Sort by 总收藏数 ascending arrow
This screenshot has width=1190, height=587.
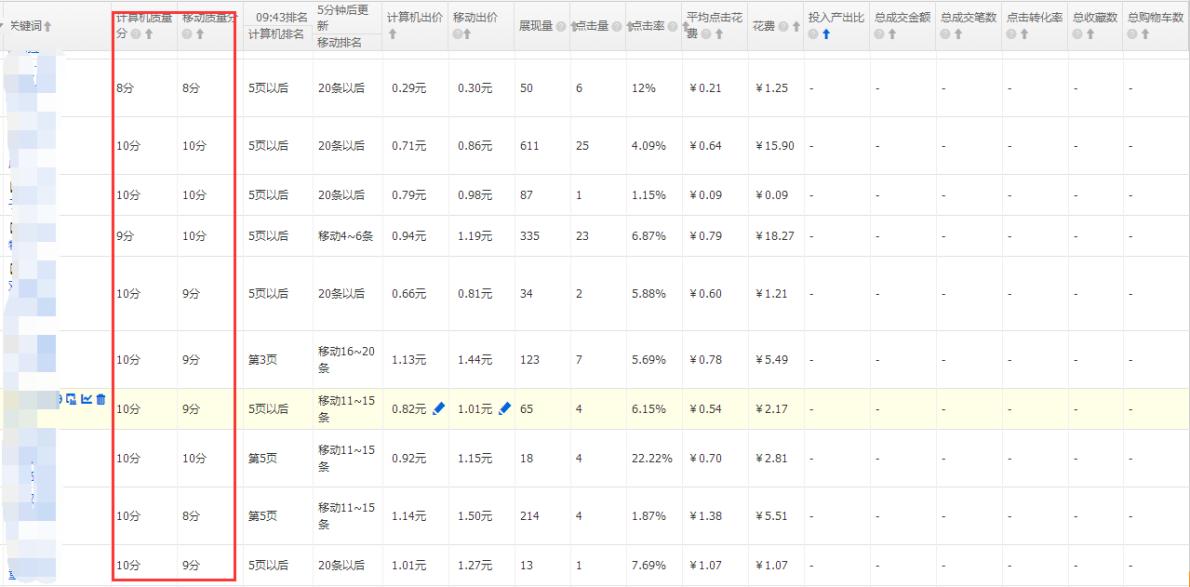(x=1090, y=34)
